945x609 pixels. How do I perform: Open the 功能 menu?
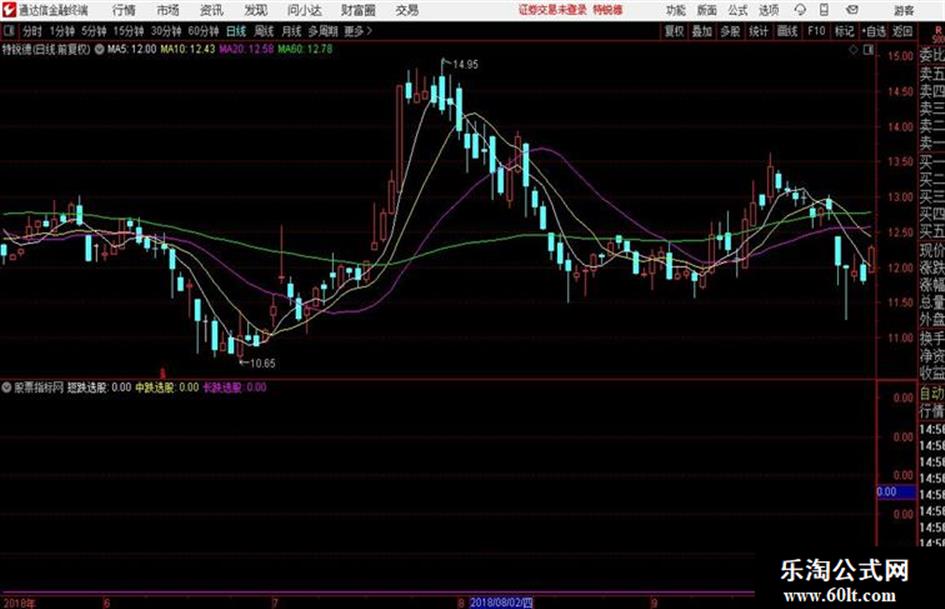point(676,10)
